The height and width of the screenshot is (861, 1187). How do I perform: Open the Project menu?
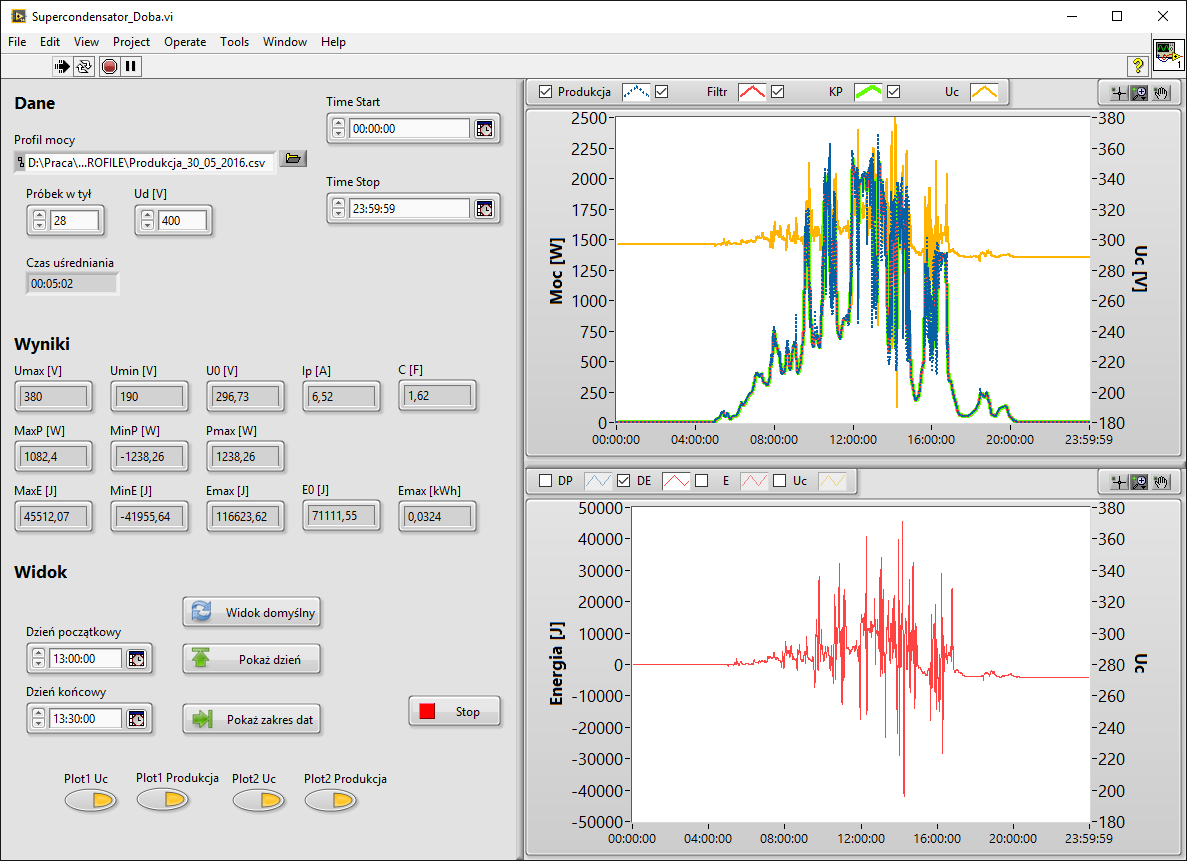point(132,42)
